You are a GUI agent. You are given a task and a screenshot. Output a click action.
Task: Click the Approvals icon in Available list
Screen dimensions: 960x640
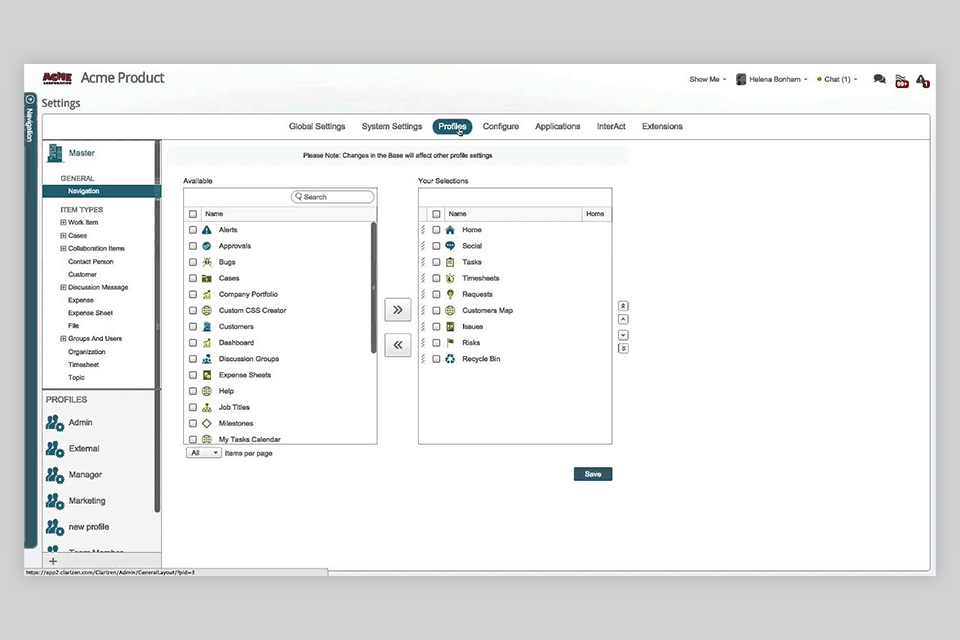tap(207, 246)
